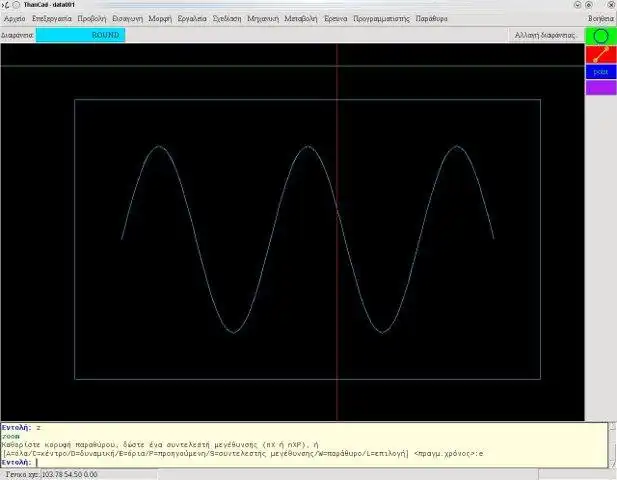Open the Εισαγωγή menu
The height and width of the screenshot is (480, 617).
(x=127, y=18)
